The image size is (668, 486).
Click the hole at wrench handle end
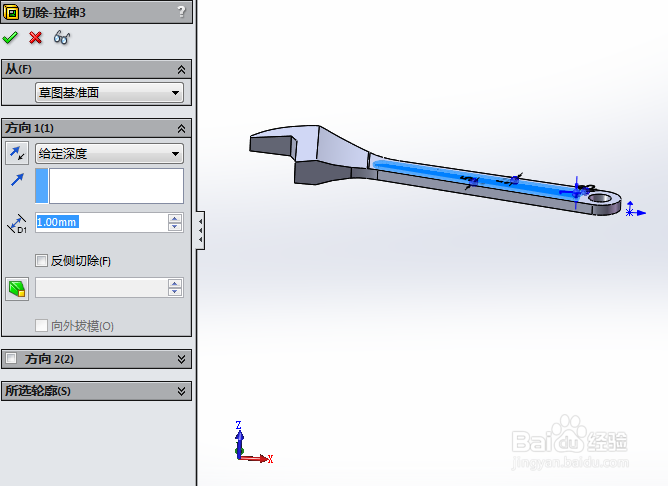(601, 198)
